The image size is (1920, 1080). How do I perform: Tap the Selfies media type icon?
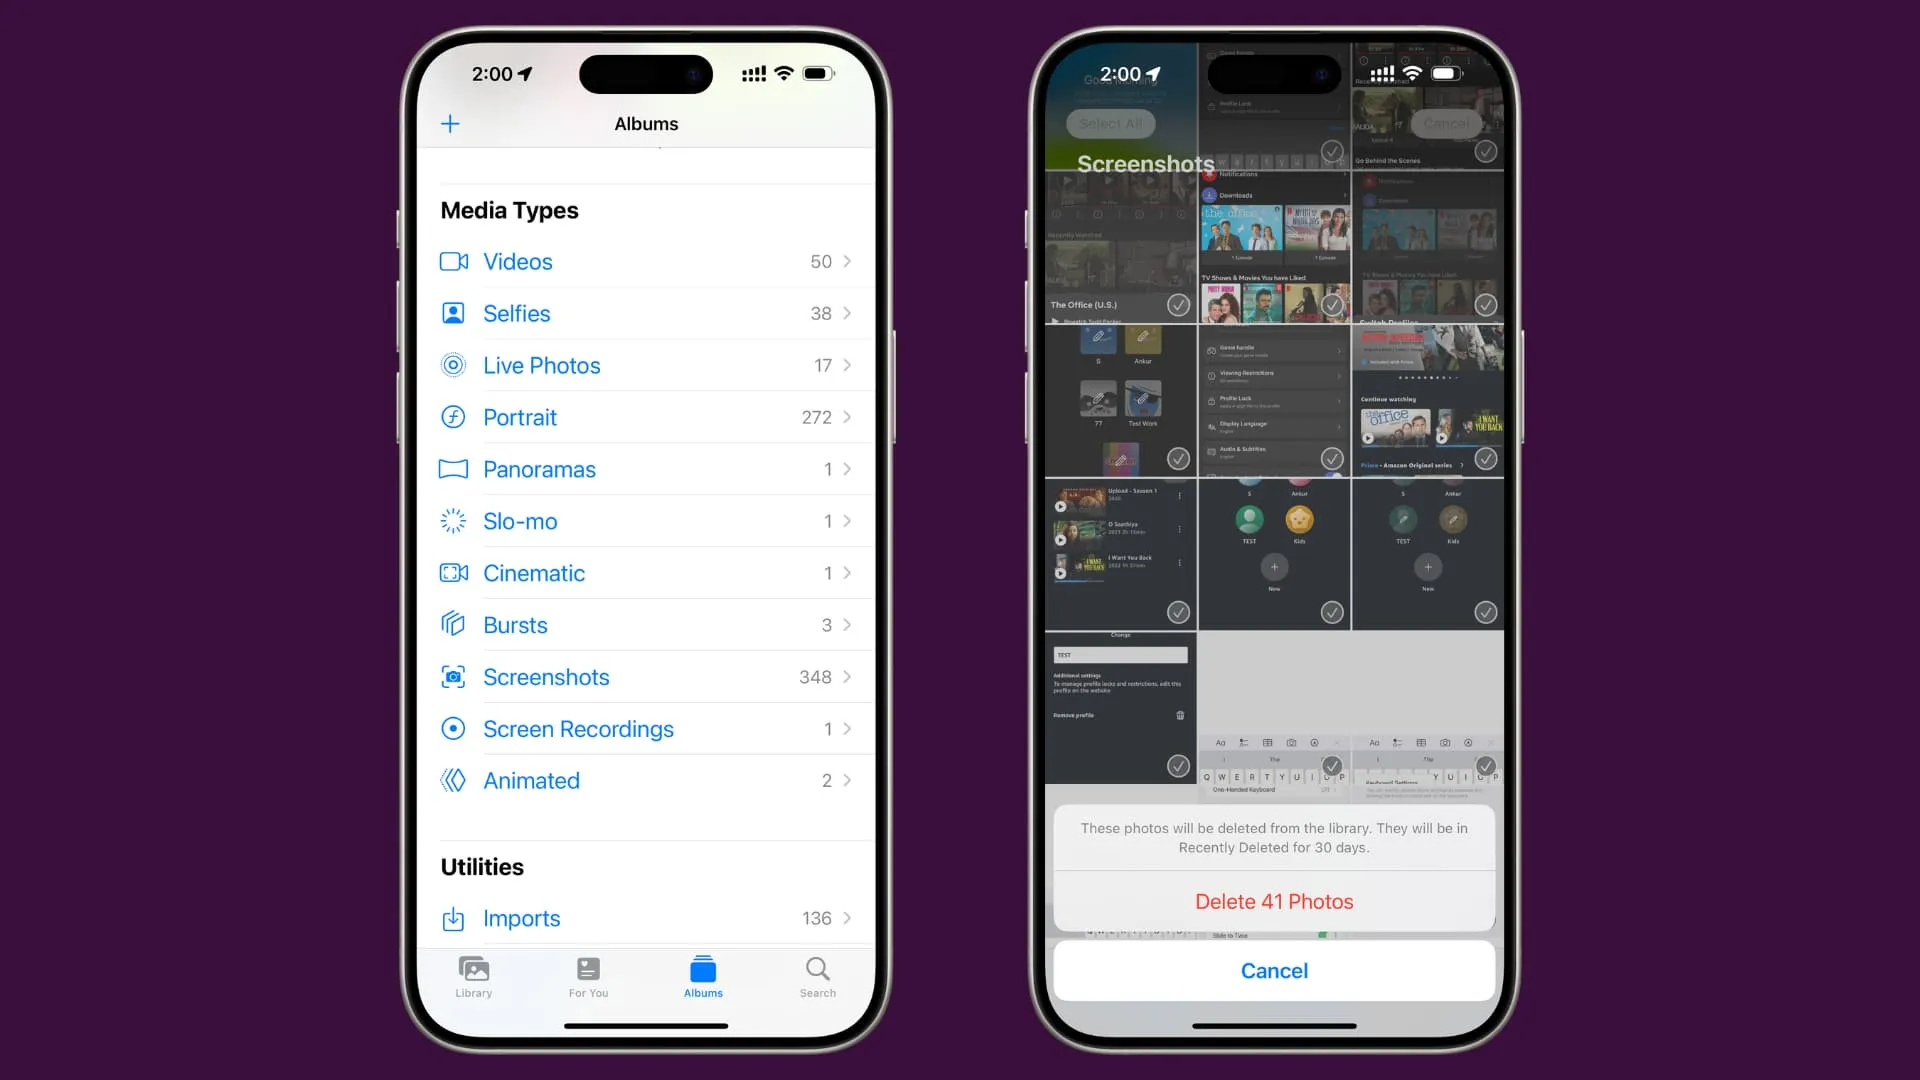click(454, 313)
